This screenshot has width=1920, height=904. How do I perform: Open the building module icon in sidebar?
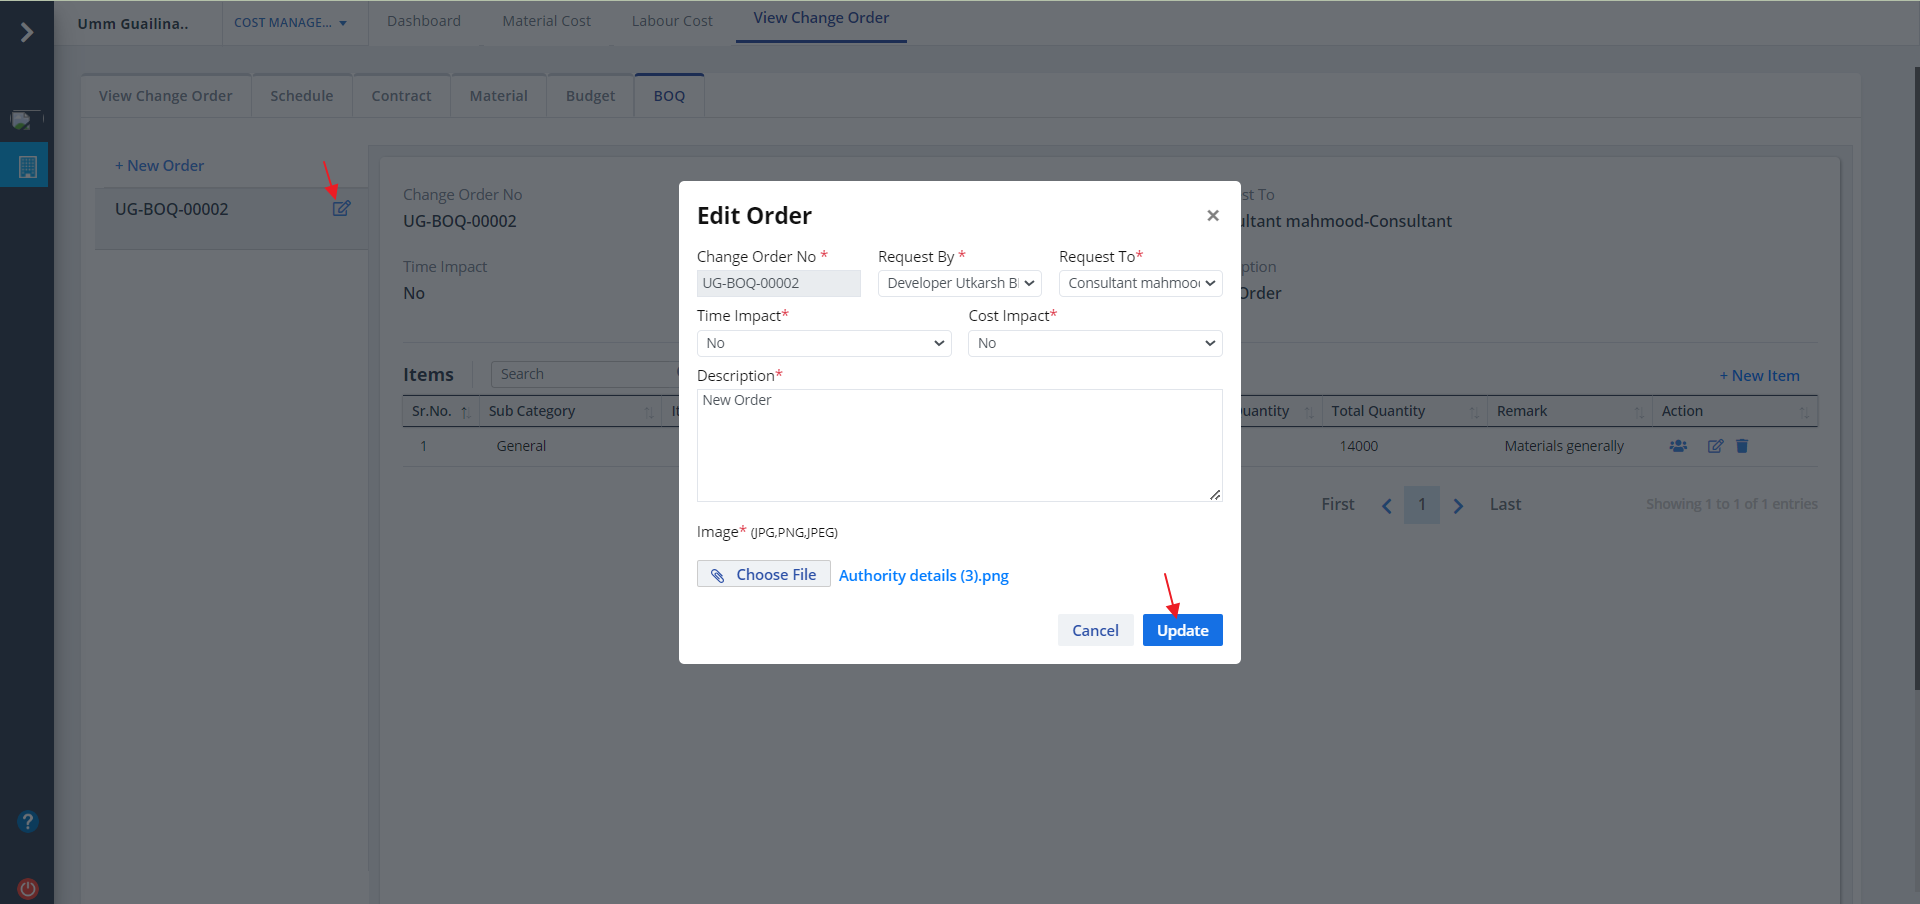pos(27,167)
